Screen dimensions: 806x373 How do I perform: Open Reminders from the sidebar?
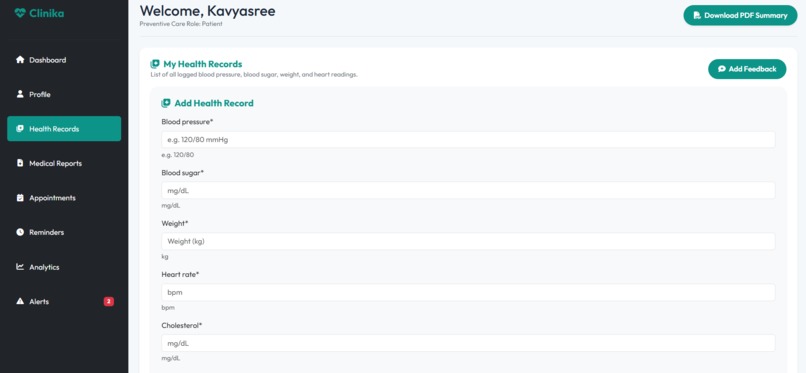64,232
